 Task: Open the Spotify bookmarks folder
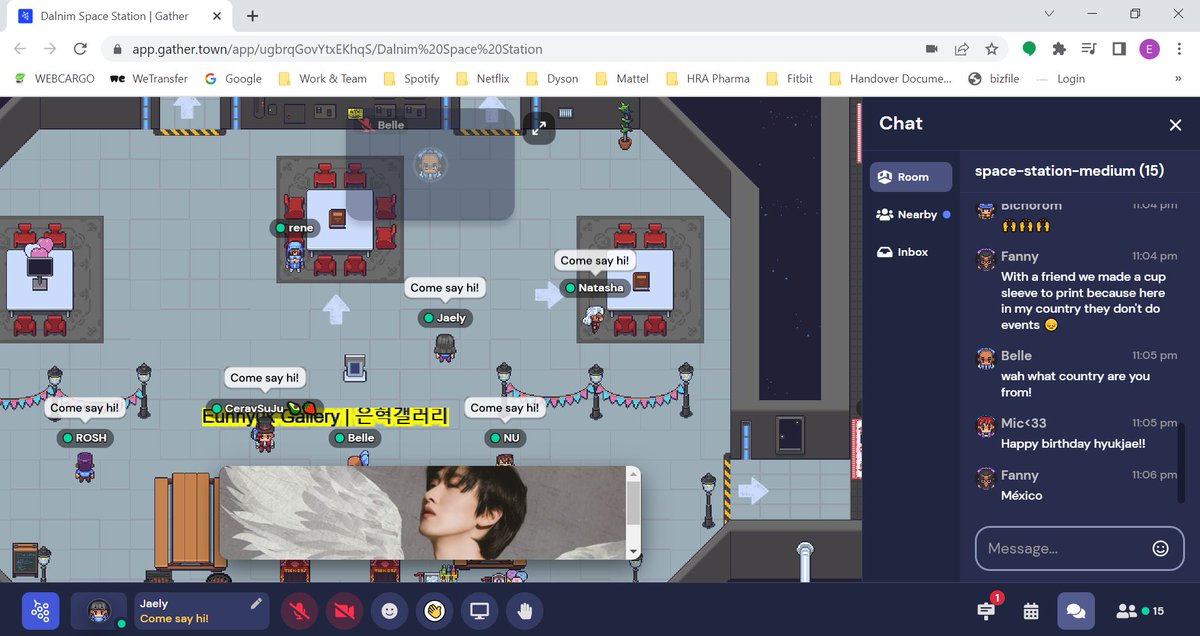(x=411, y=78)
